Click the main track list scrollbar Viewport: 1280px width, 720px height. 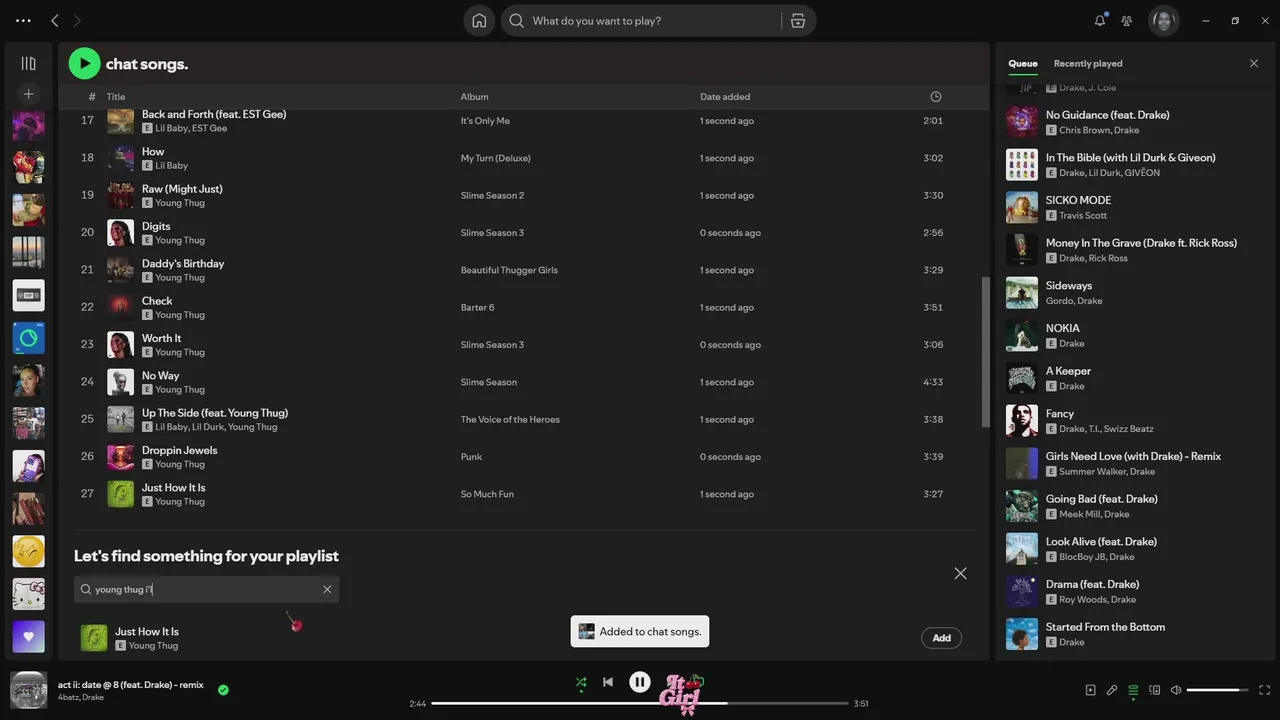pos(985,350)
